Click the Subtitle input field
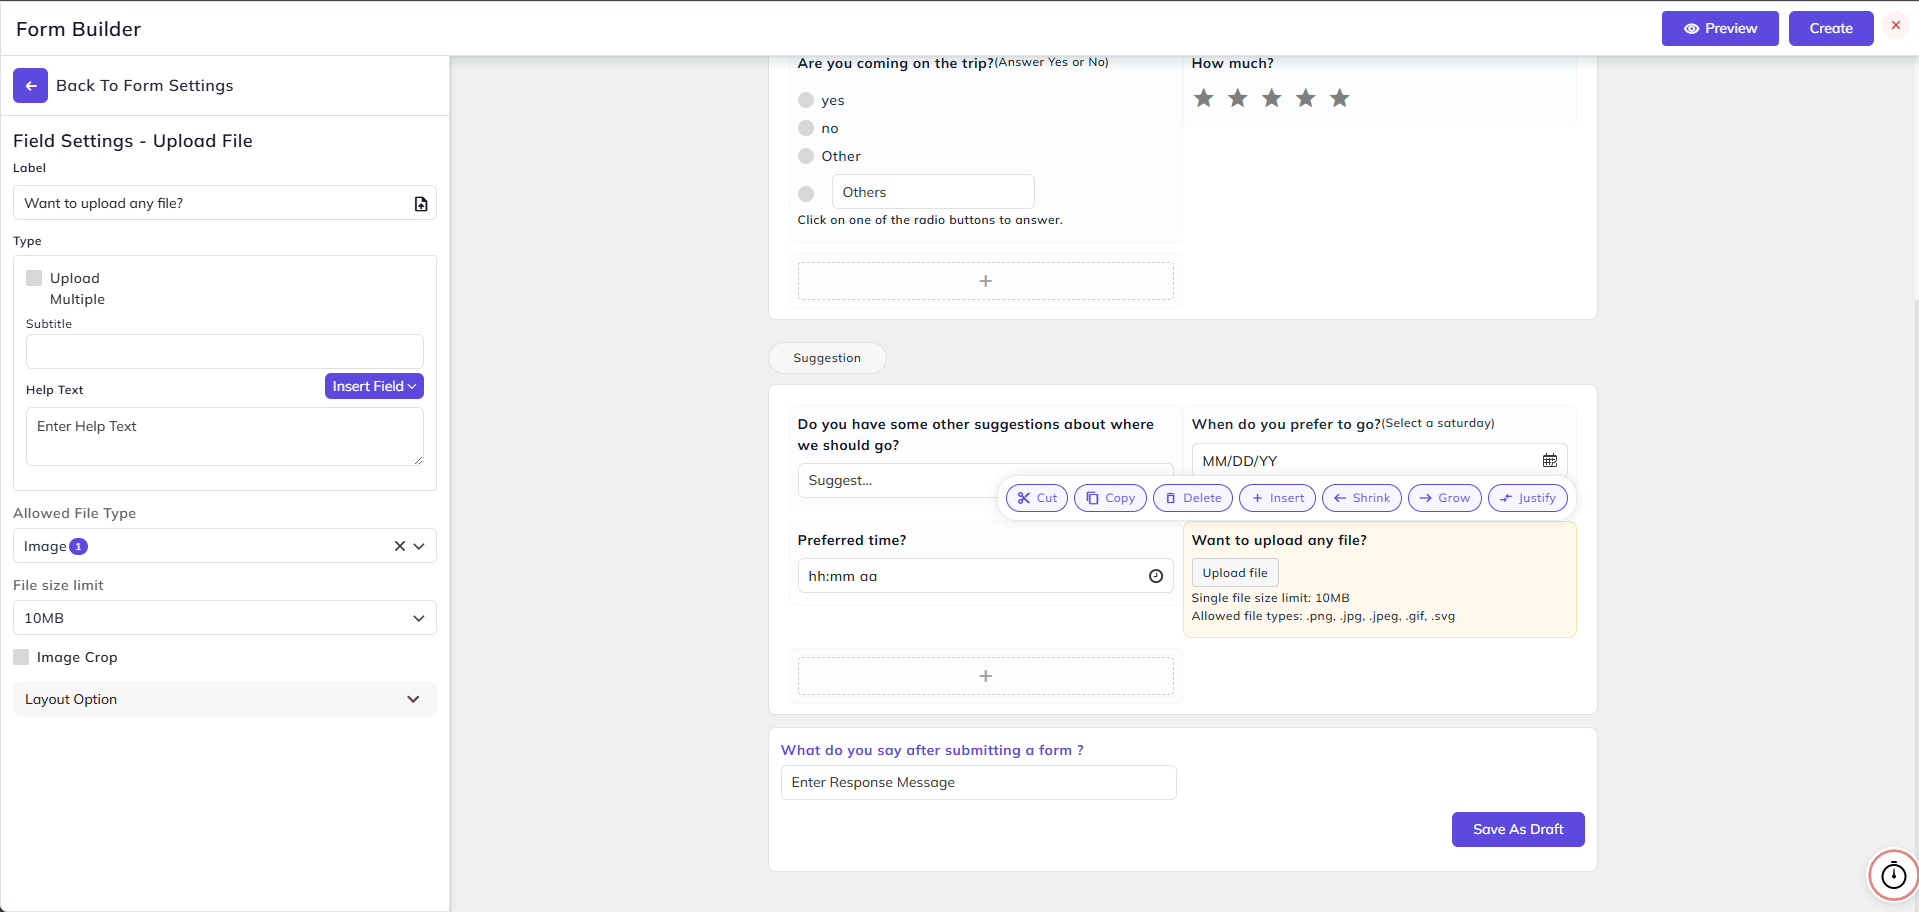1919x912 pixels. (x=225, y=351)
